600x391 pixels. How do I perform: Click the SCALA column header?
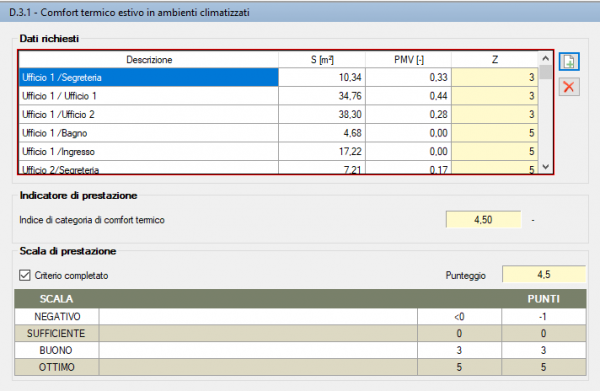[x=56, y=299]
